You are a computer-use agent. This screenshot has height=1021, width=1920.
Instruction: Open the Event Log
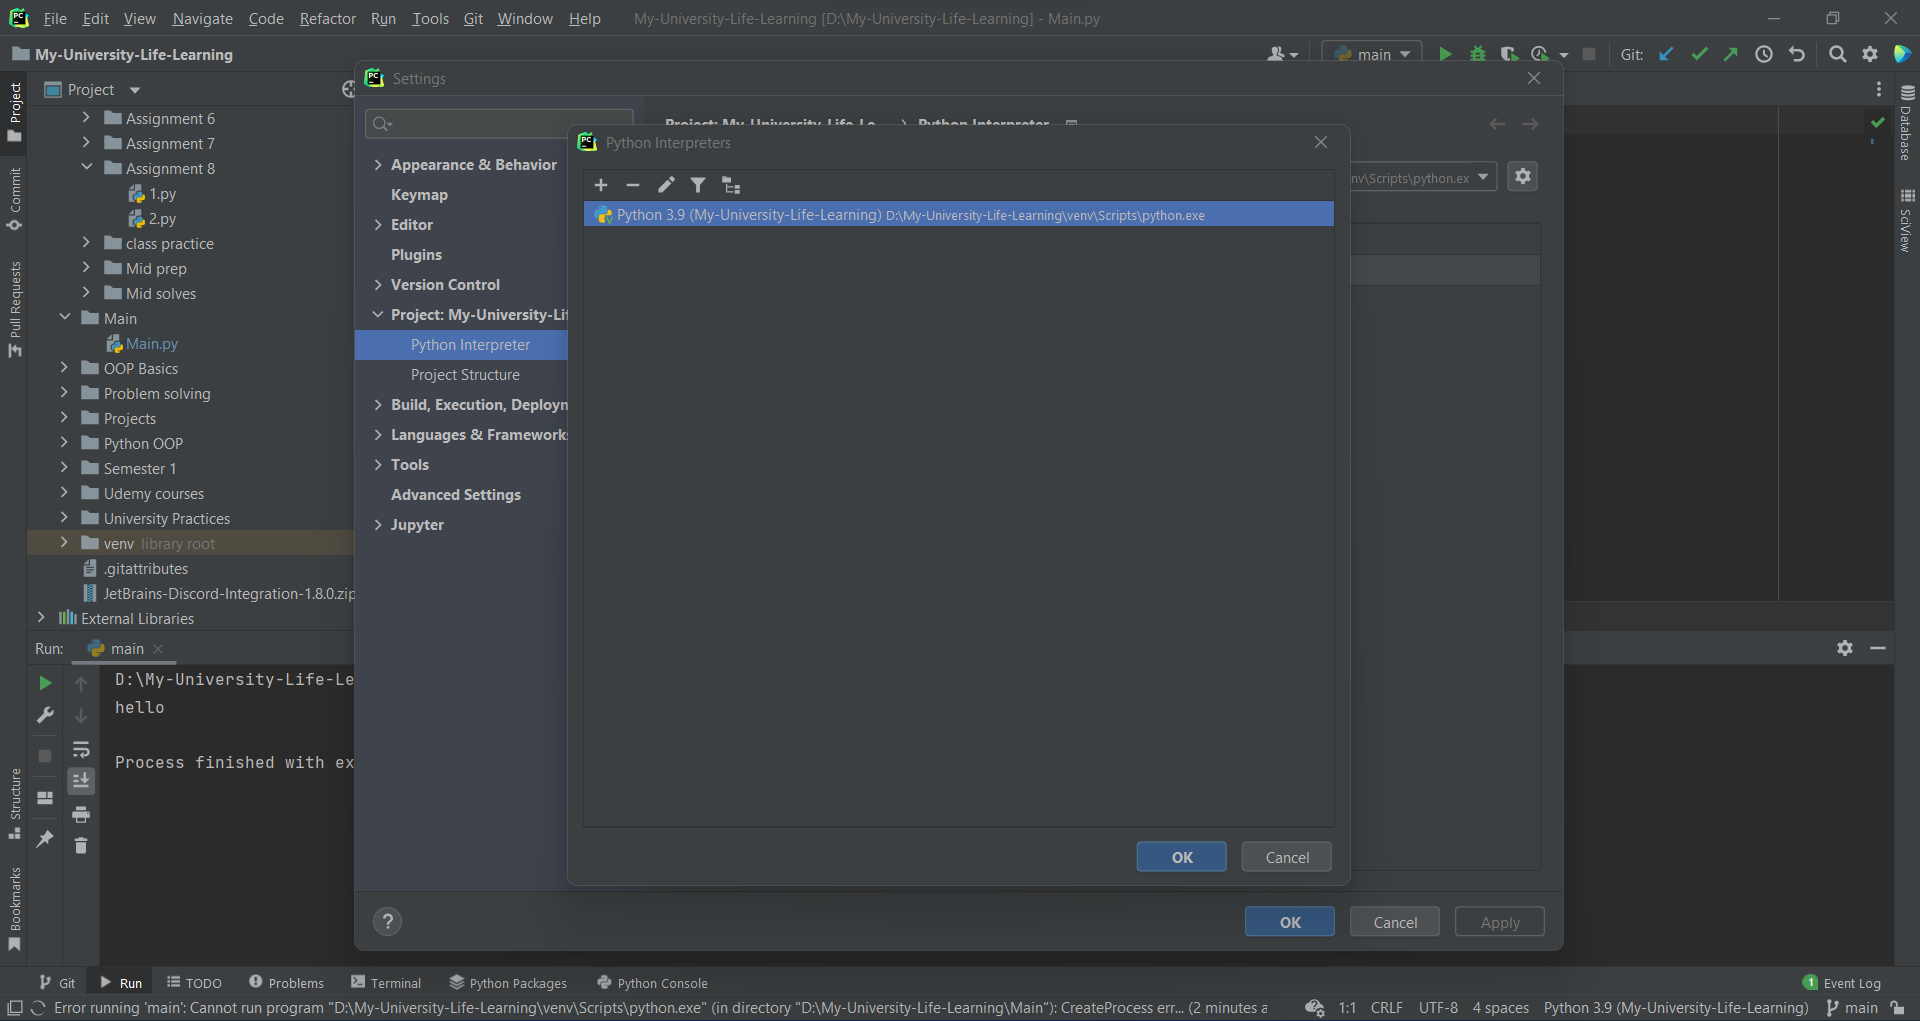(x=1842, y=983)
